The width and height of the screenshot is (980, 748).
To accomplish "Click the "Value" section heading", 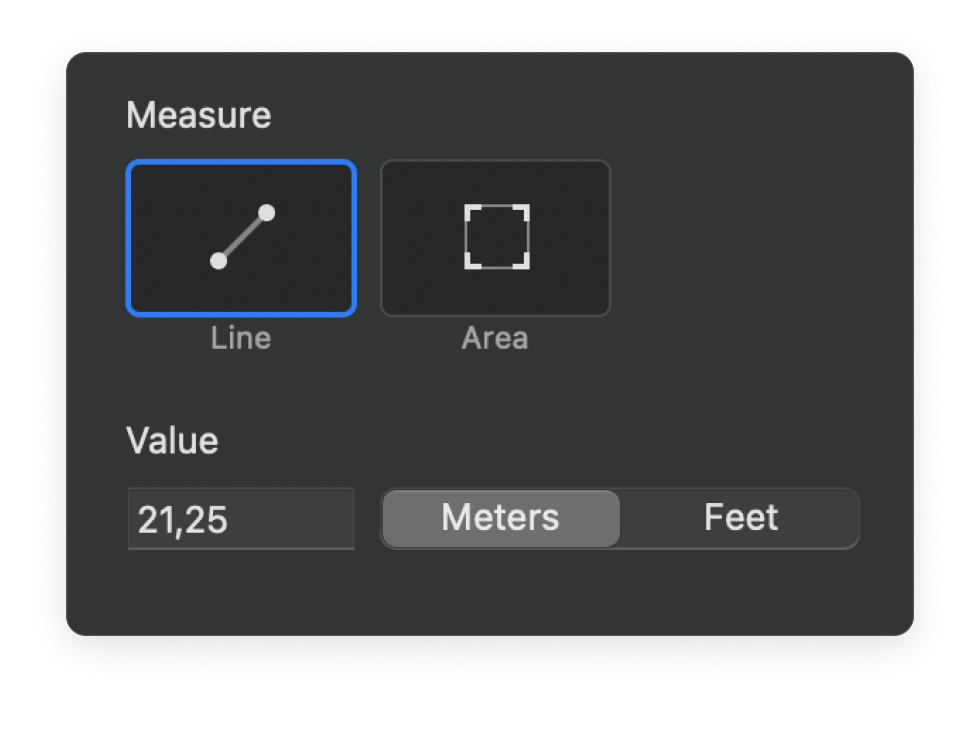I will tap(172, 440).
